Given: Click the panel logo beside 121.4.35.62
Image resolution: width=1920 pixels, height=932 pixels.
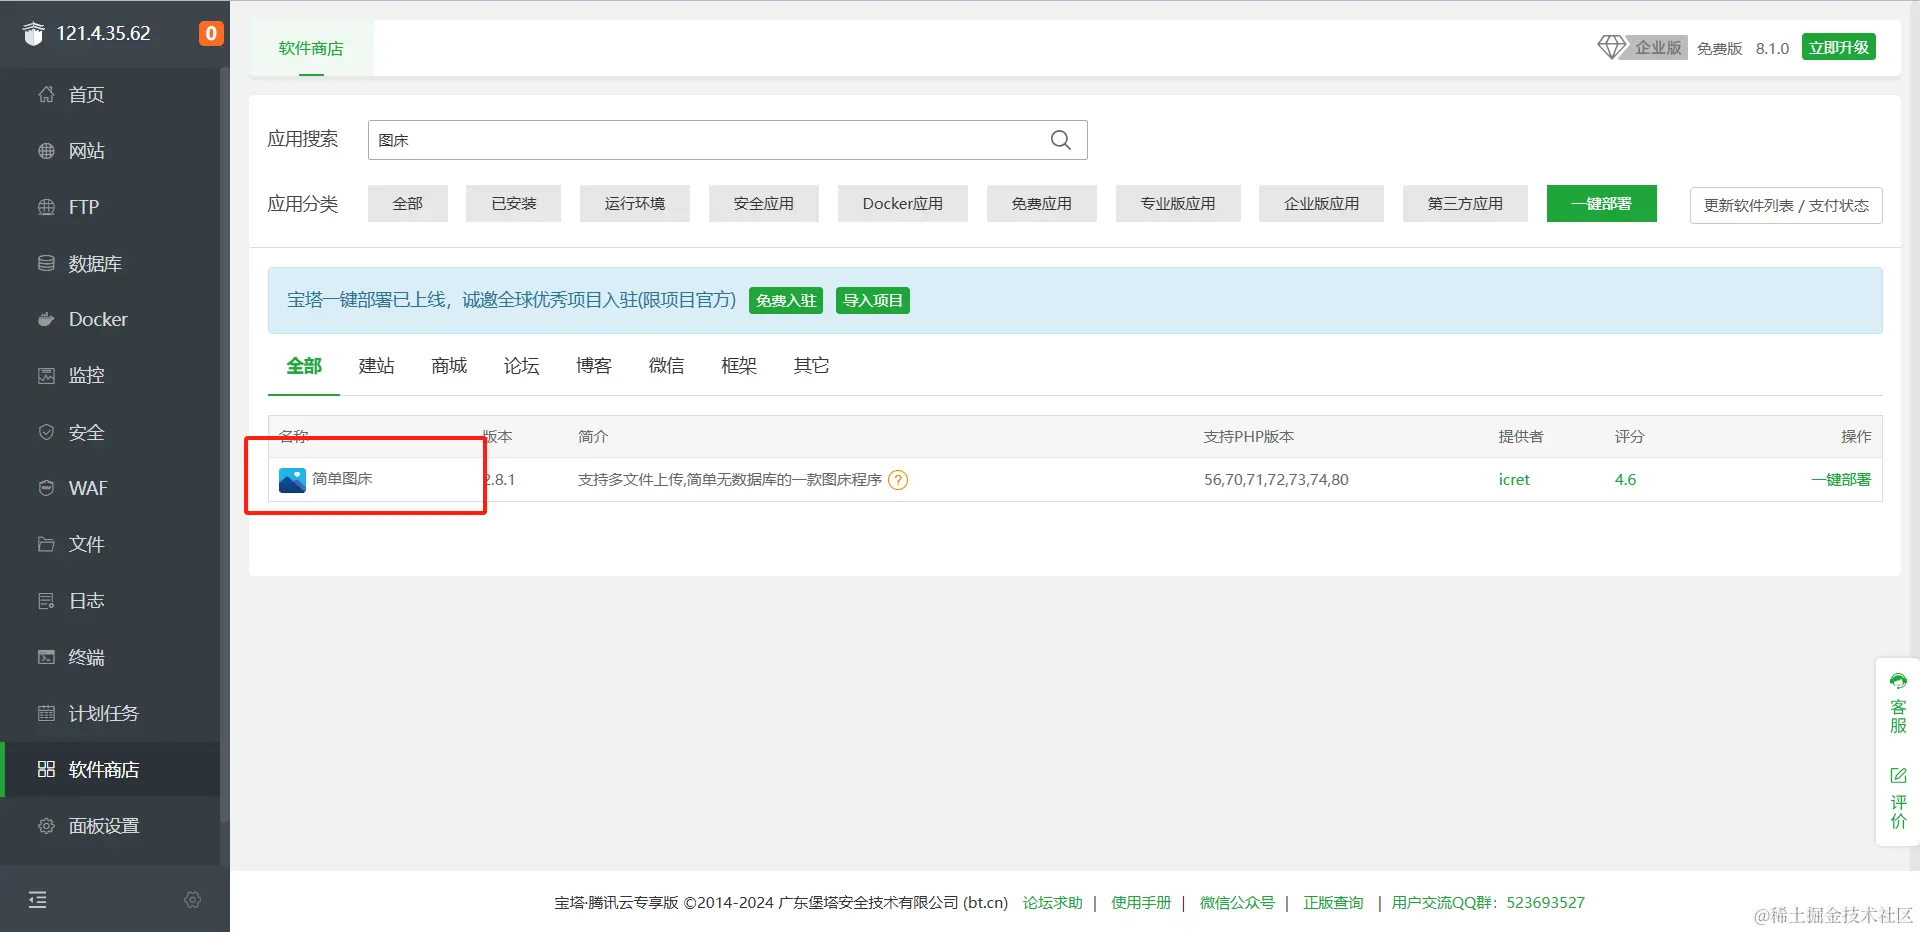Looking at the screenshot, I should [x=34, y=34].
